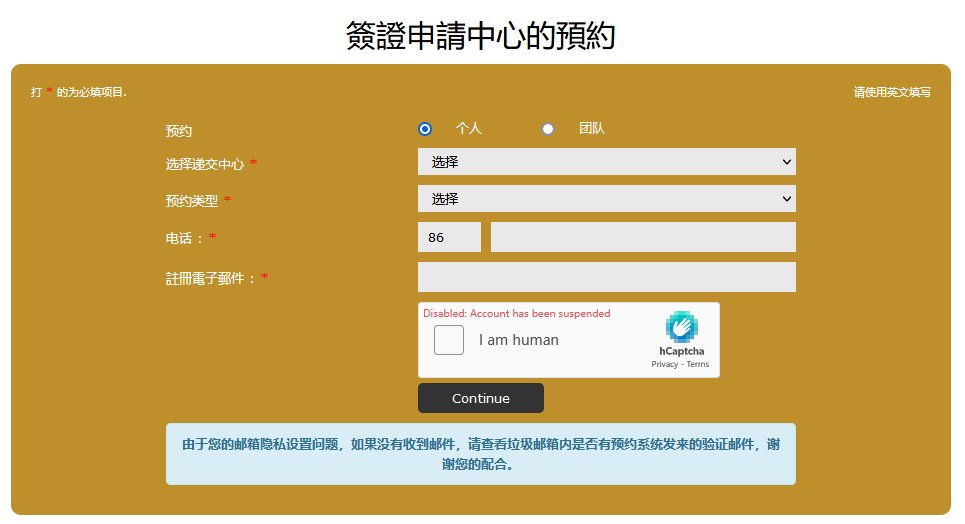Click the 打 * 的为必填项目 required-fields note

(x=78, y=92)
